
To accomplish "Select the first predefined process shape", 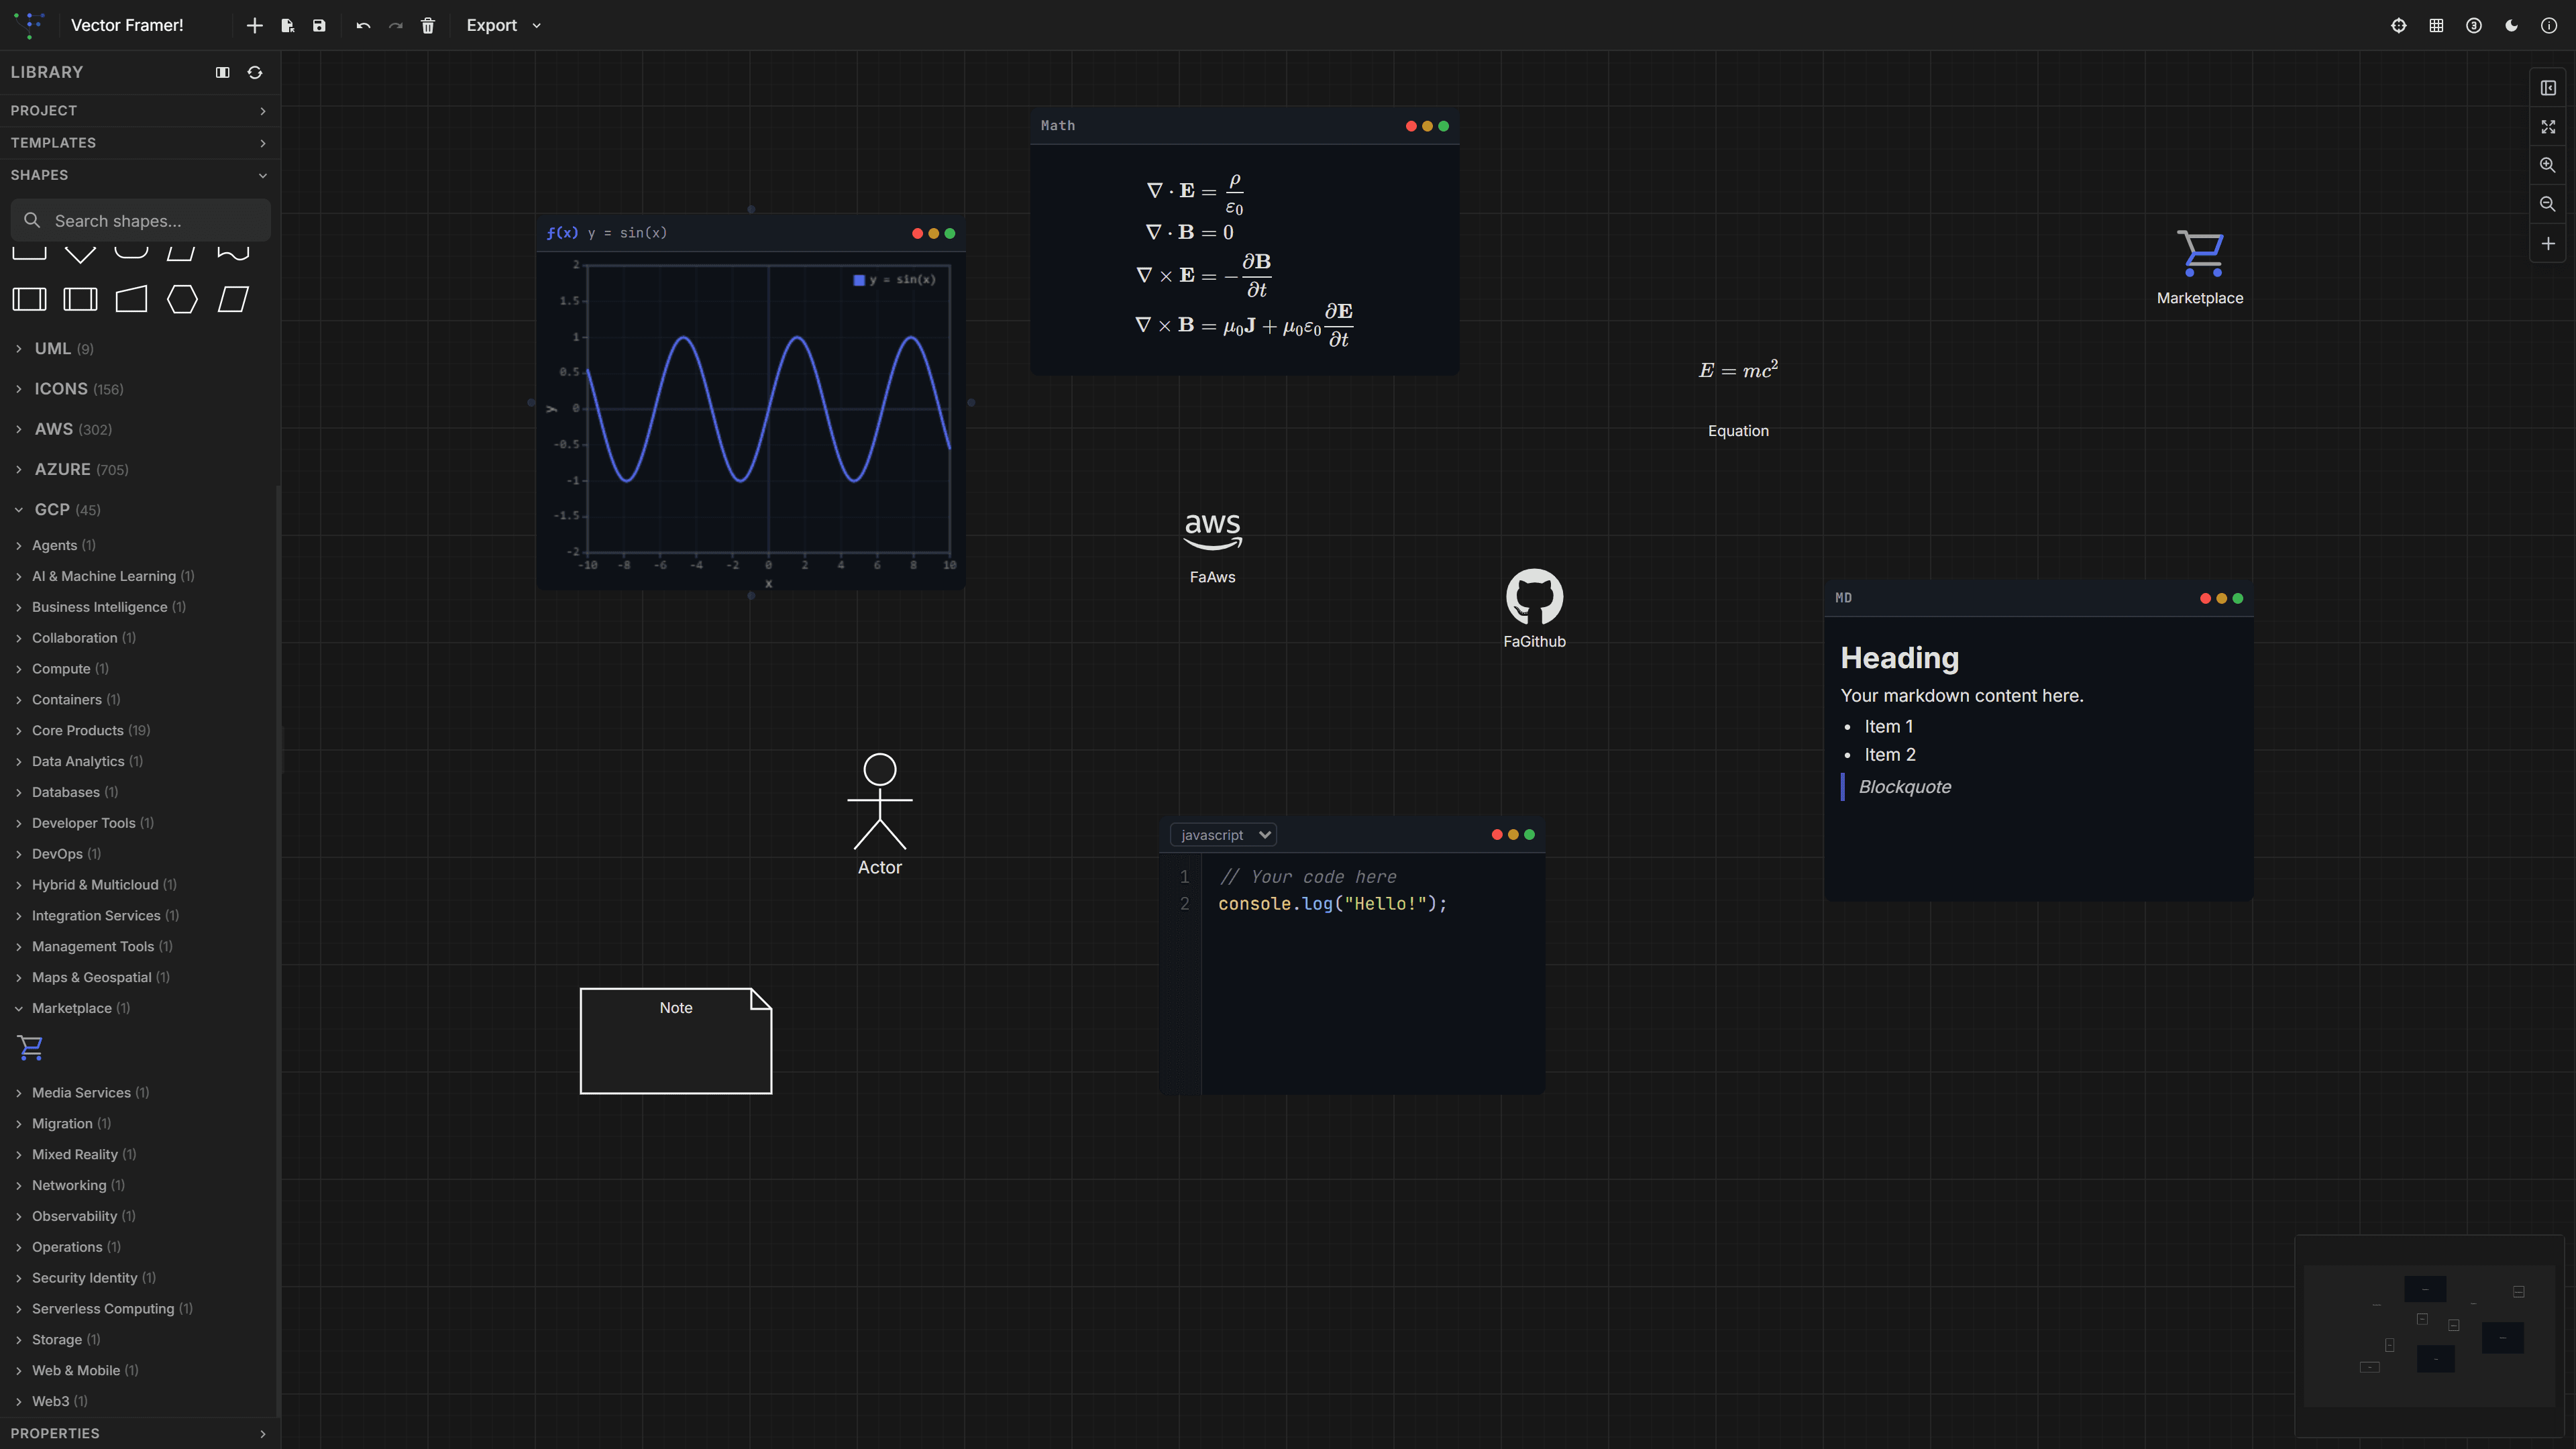I will coord(29,299).
